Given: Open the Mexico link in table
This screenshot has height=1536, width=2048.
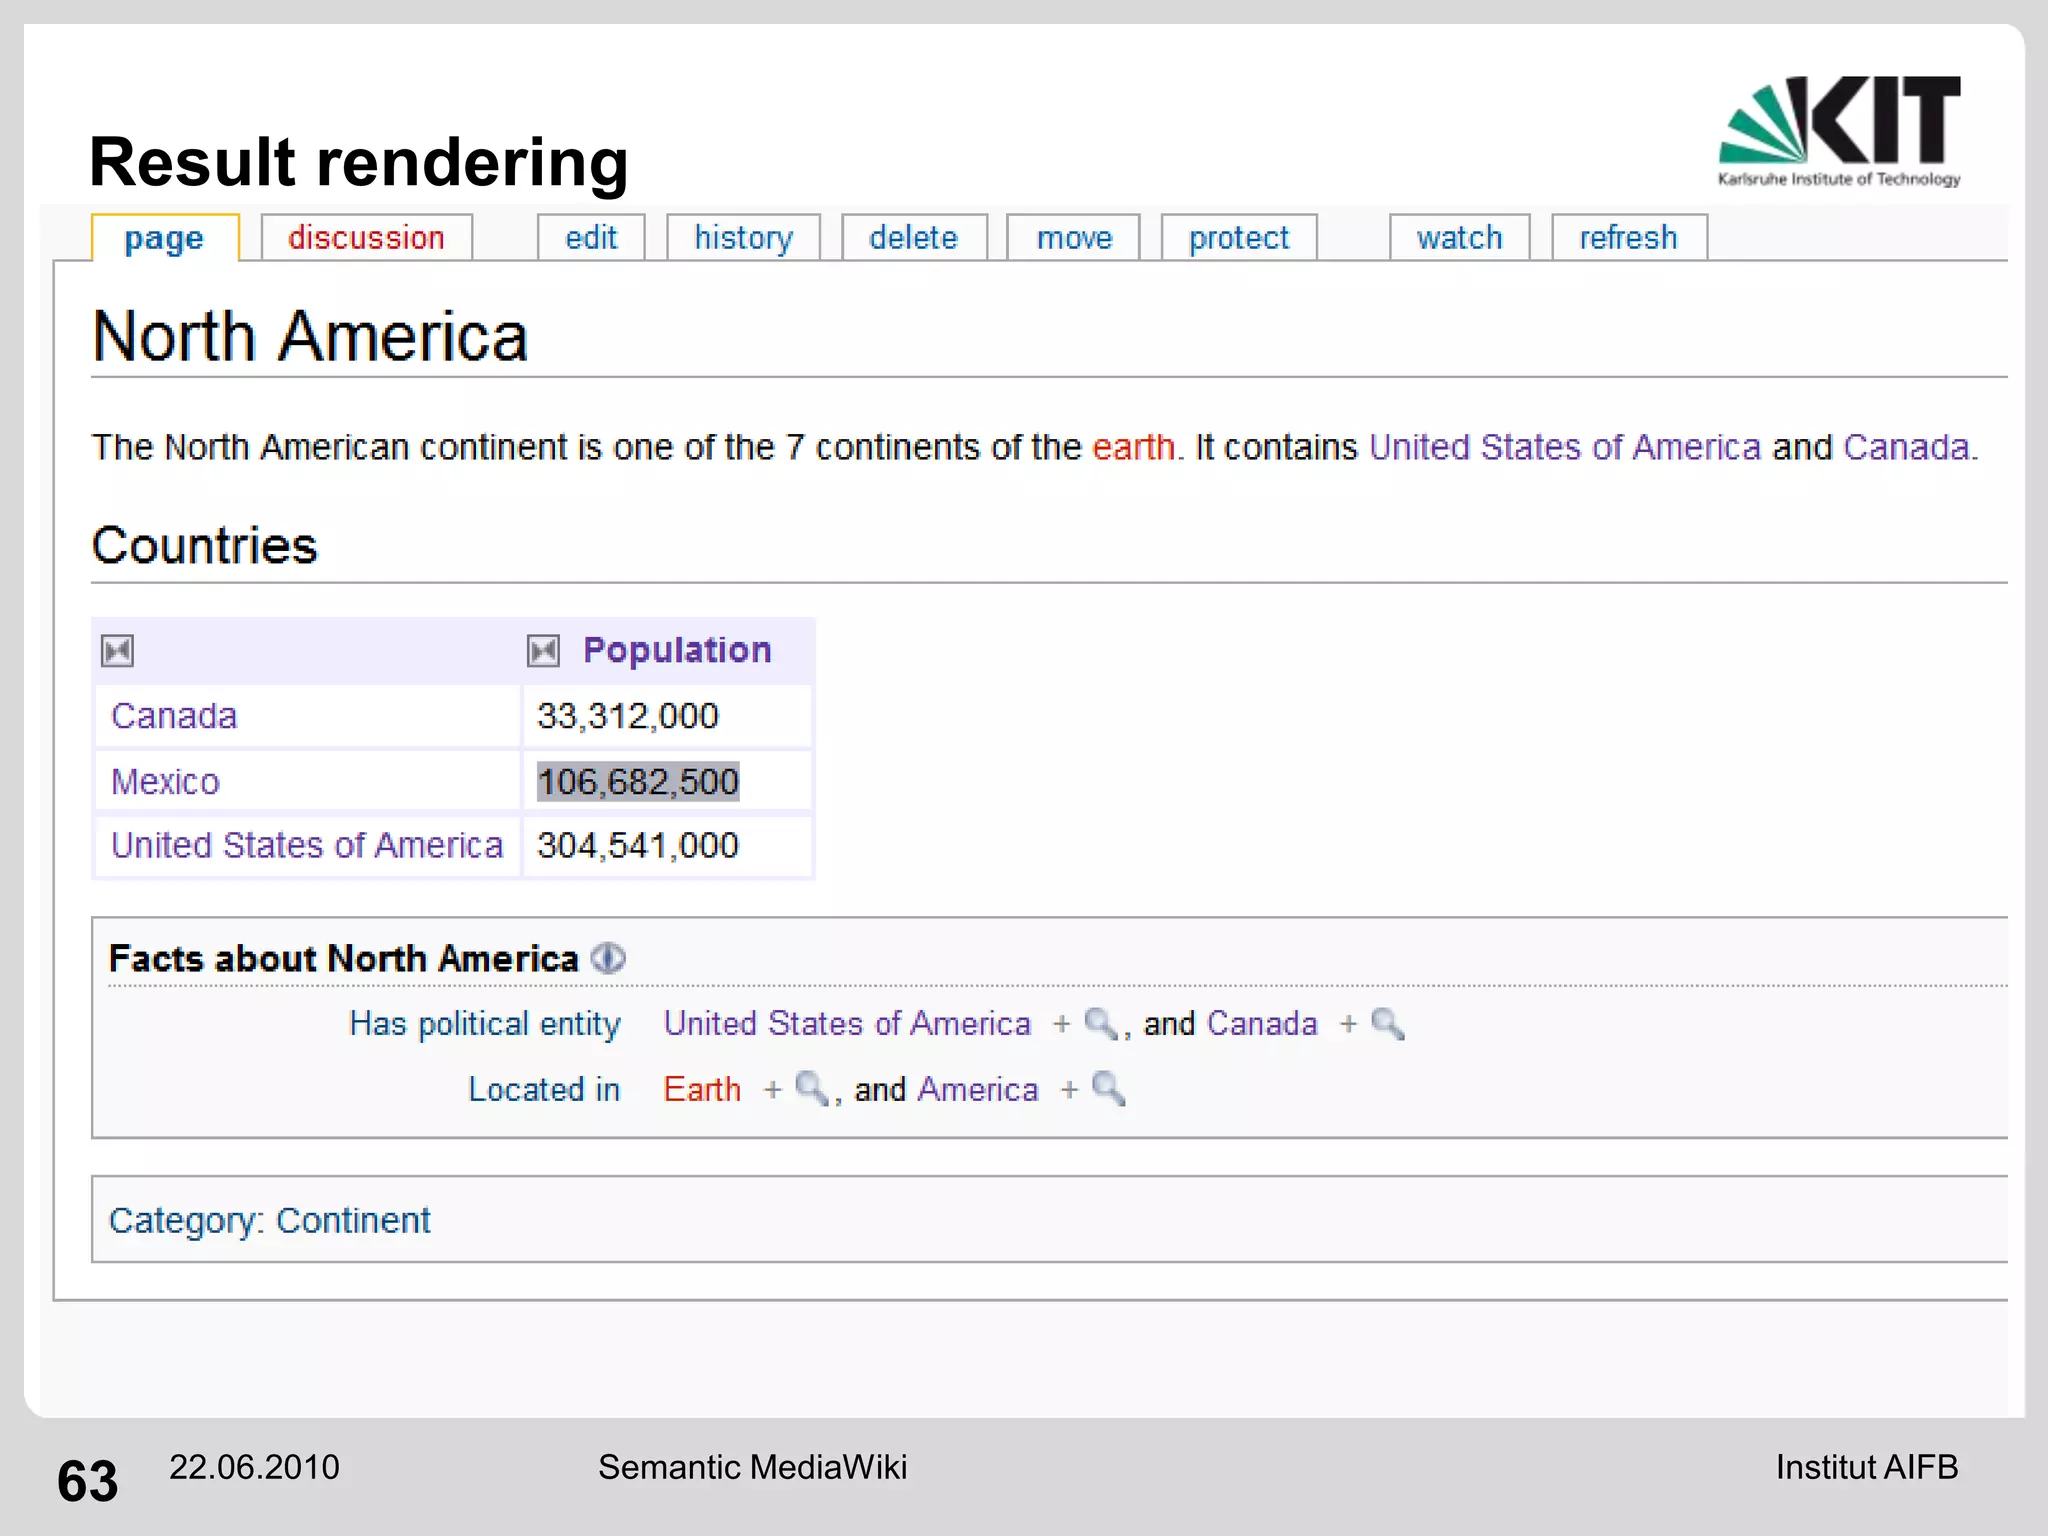Looking at the screenshot, I should pos(165,782).
